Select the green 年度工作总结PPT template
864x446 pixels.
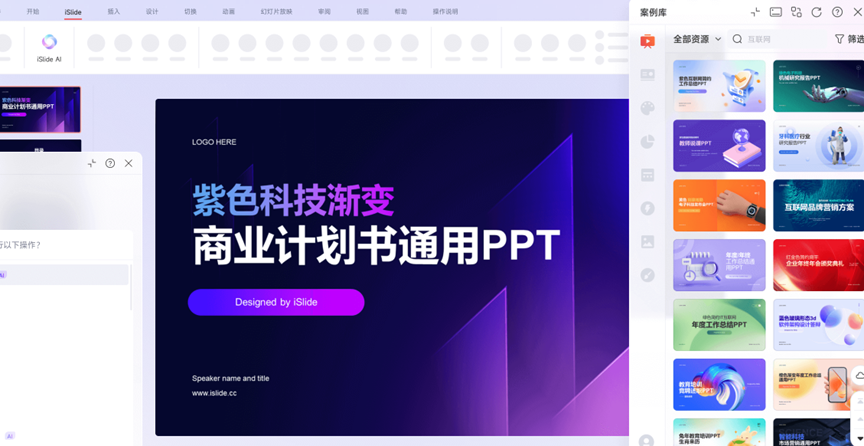(x=719, y=325)
